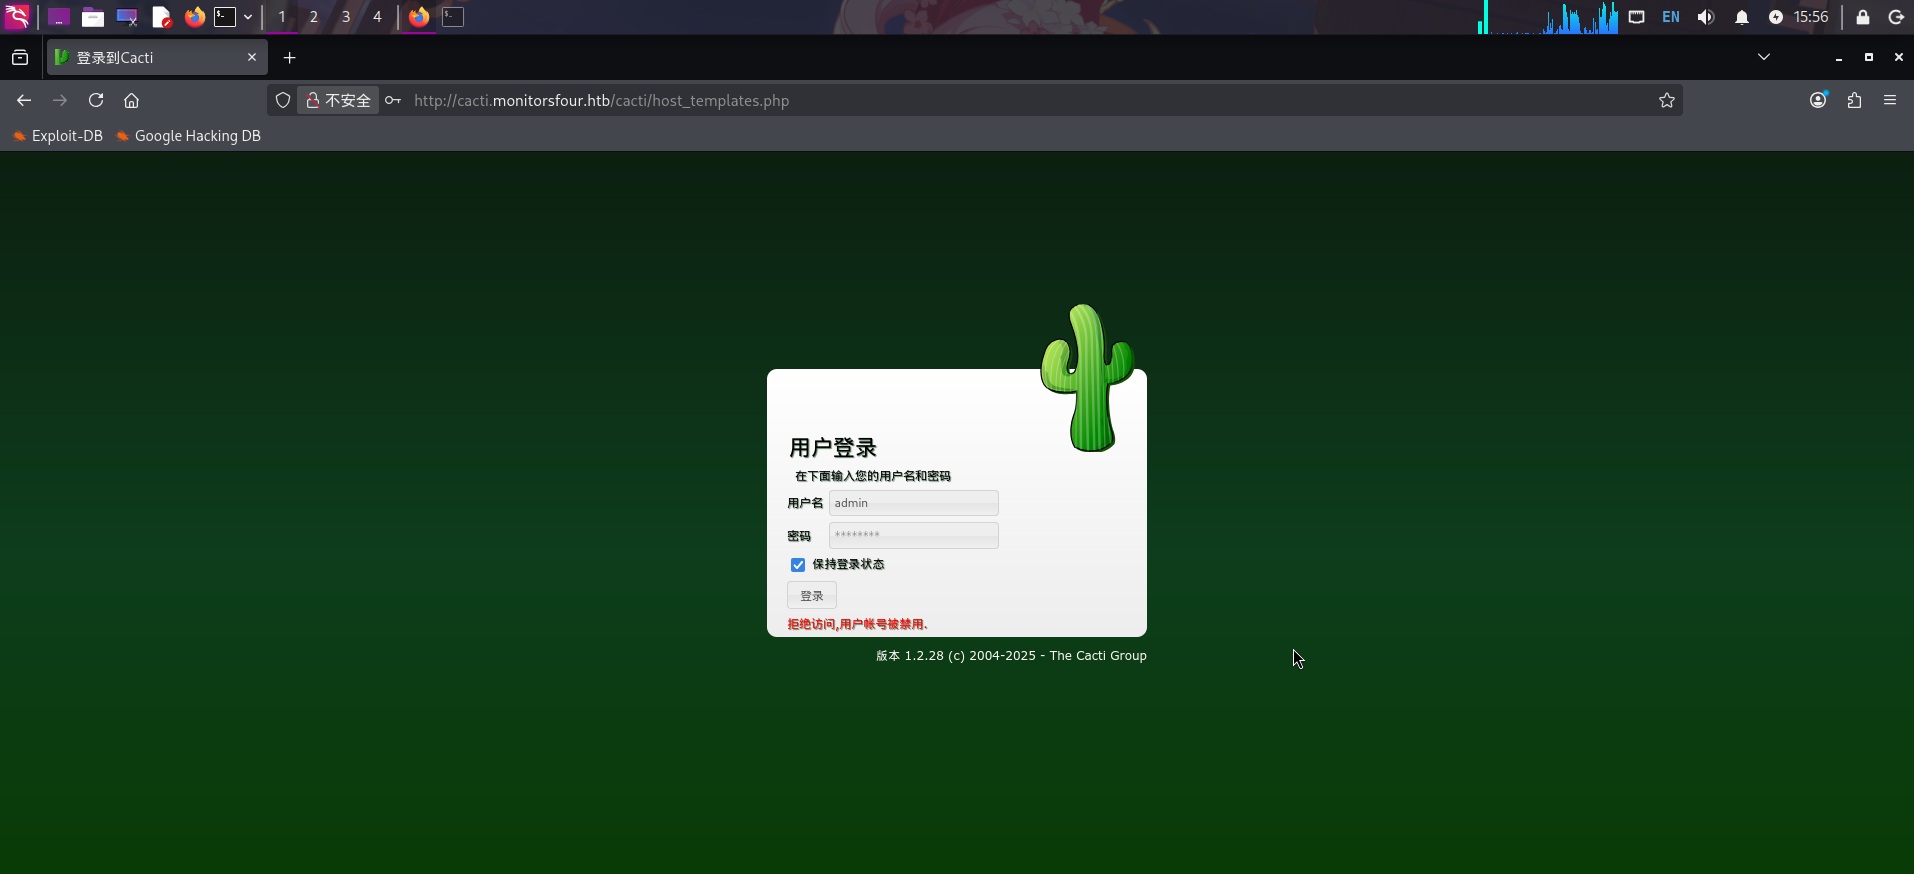1914x874 pixels.
Task: Go back to the previous page
Action: (x=24, y=100)
